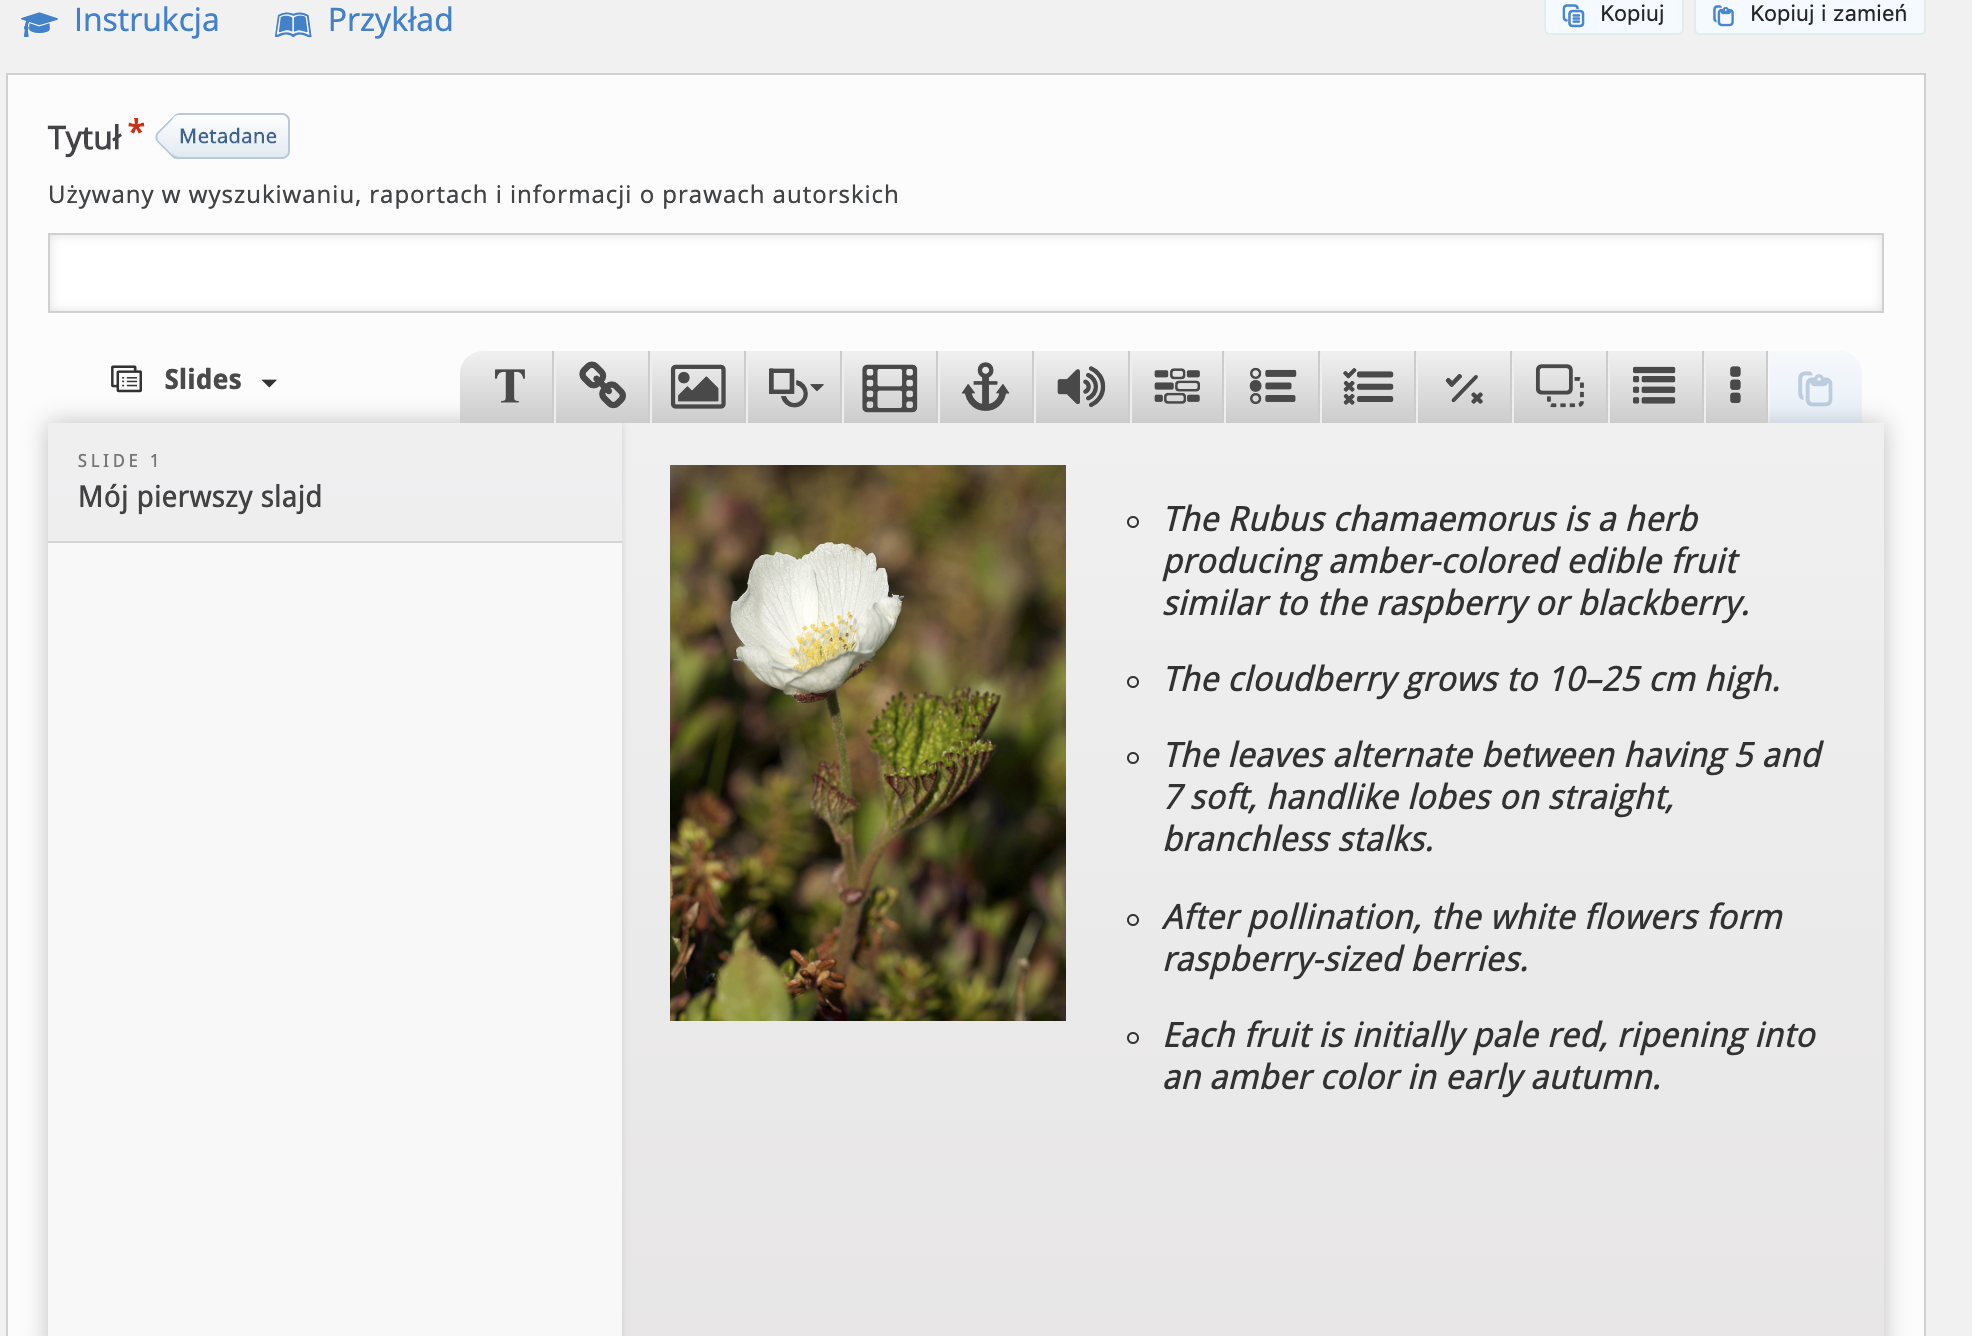Click the Kopiuj i zamień button

point(1809,14)
